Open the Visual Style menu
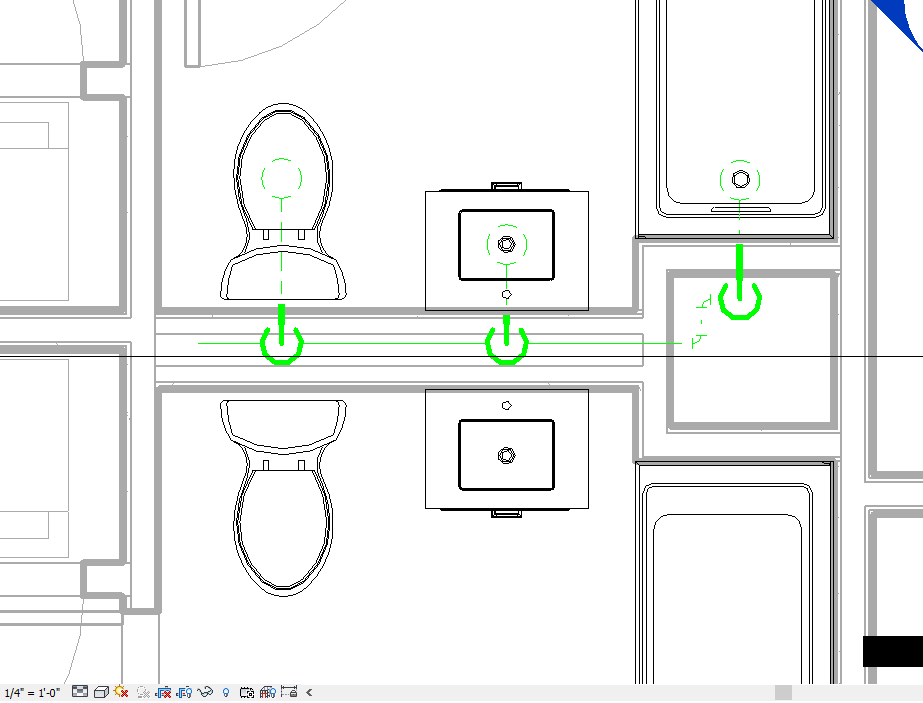The width and height of the screenshot is (923, 703). coord(101,690)
